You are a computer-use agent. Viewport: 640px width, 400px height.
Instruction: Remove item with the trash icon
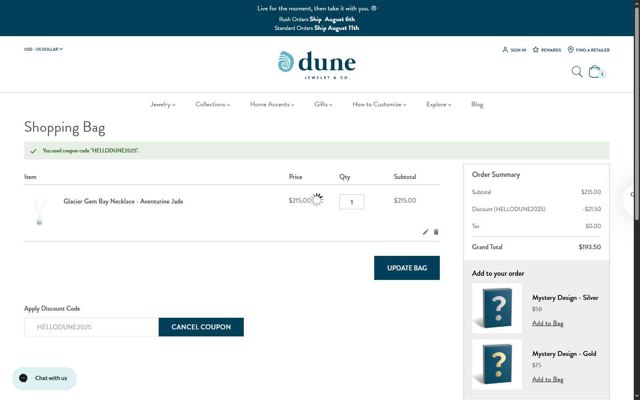pyautogui.click(x=436, y=232)
